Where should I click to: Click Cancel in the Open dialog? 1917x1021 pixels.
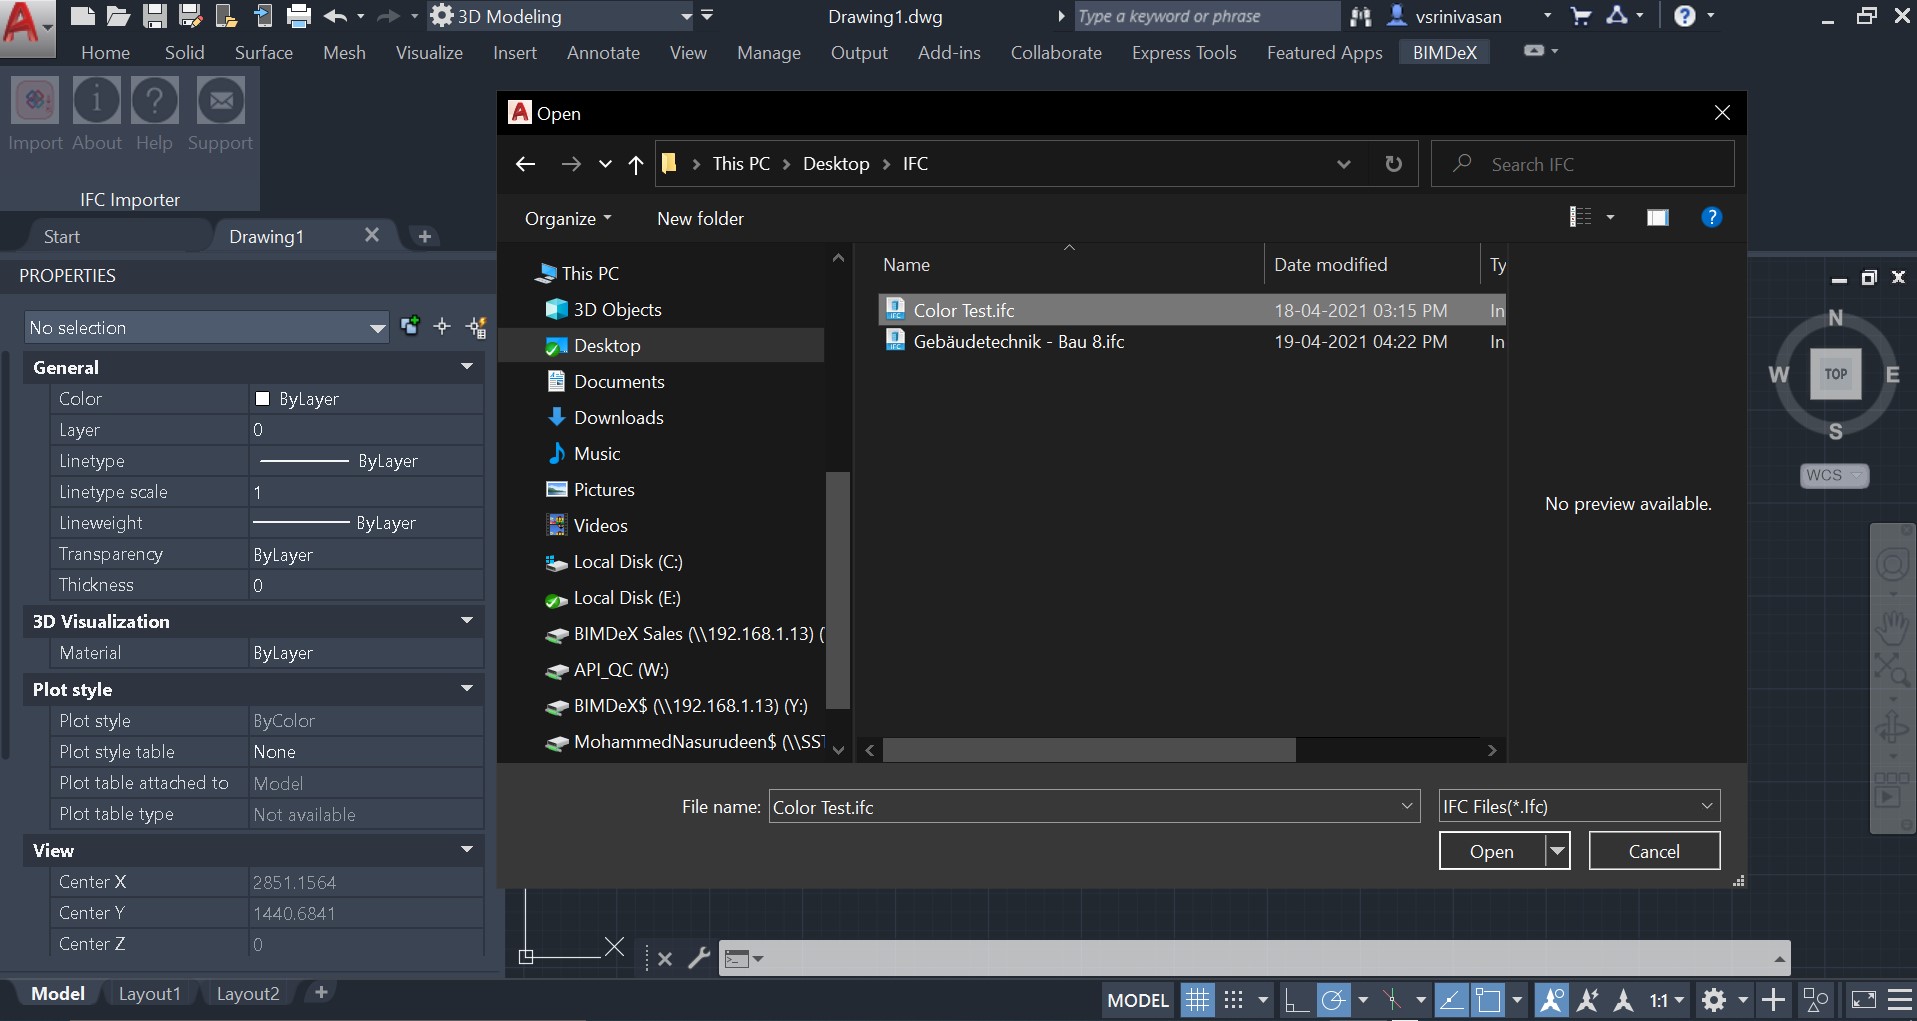[1654, 851]
